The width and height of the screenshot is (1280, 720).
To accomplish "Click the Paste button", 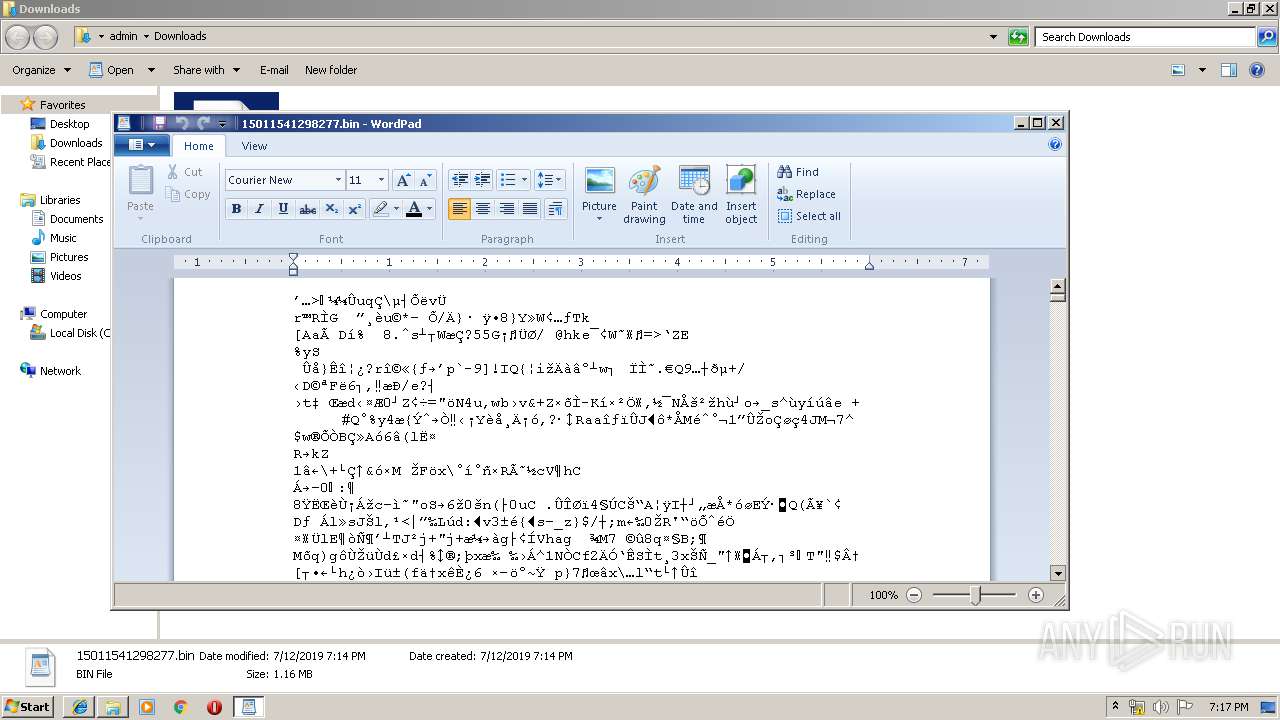I will 141,188.
